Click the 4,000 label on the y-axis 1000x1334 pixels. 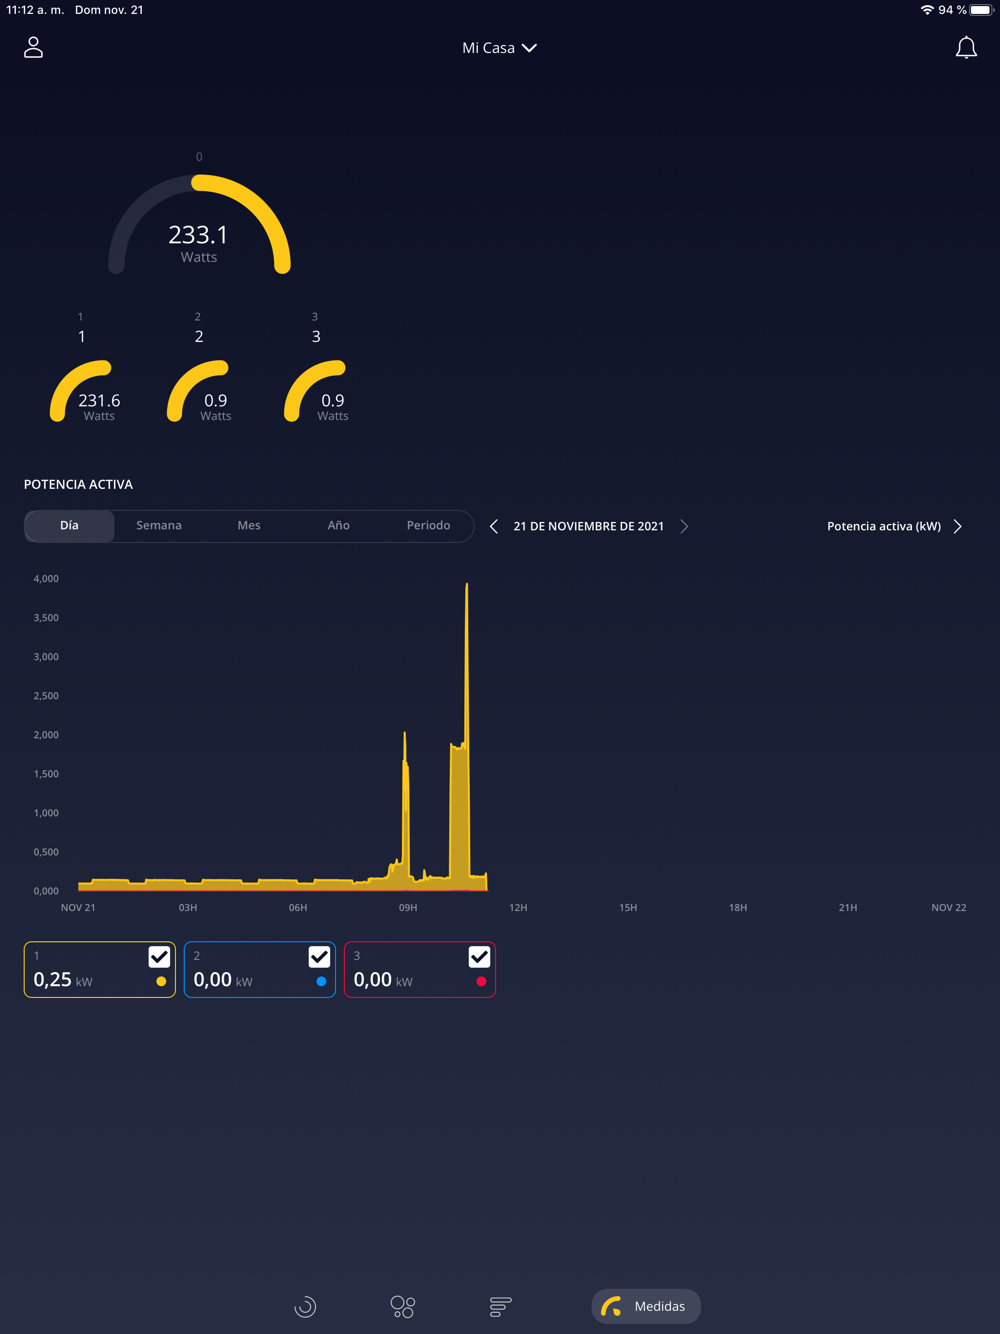46,579
